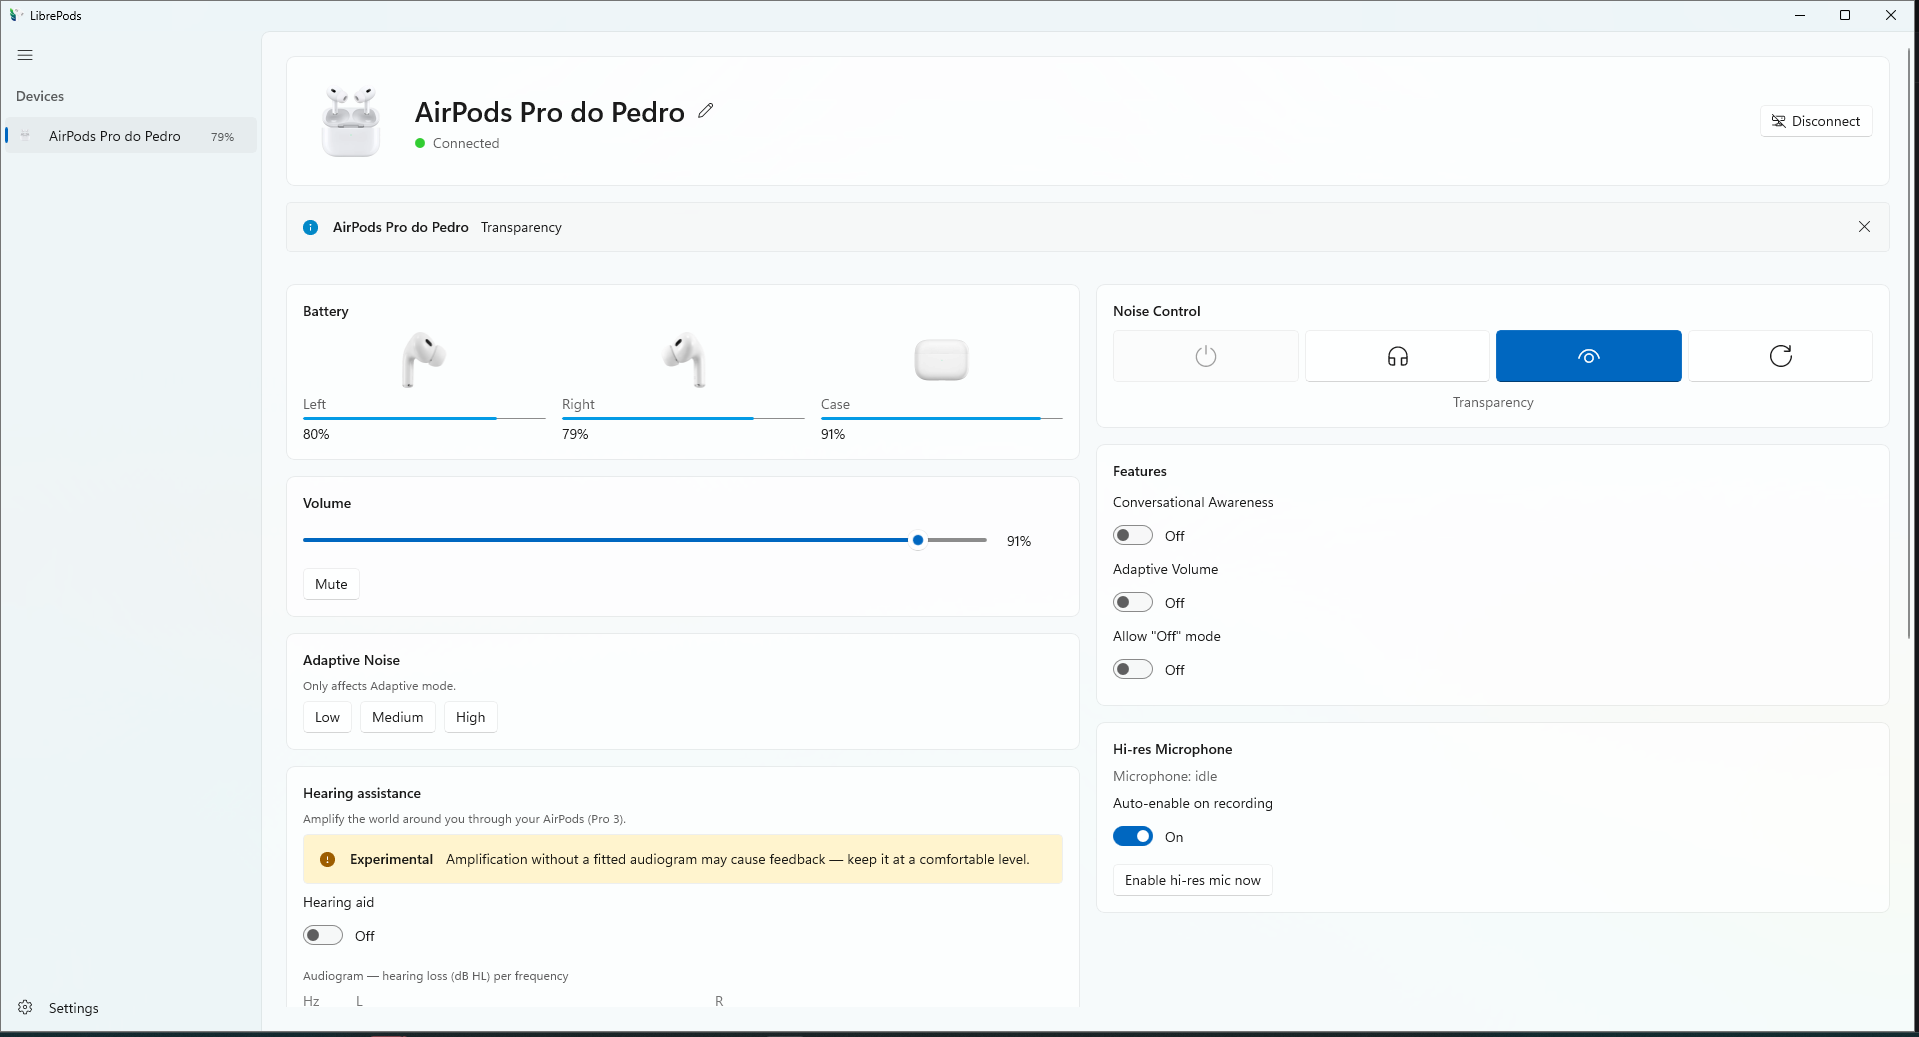
Task: Set Adaptive Noise to High
Action: tap(470, 717)
